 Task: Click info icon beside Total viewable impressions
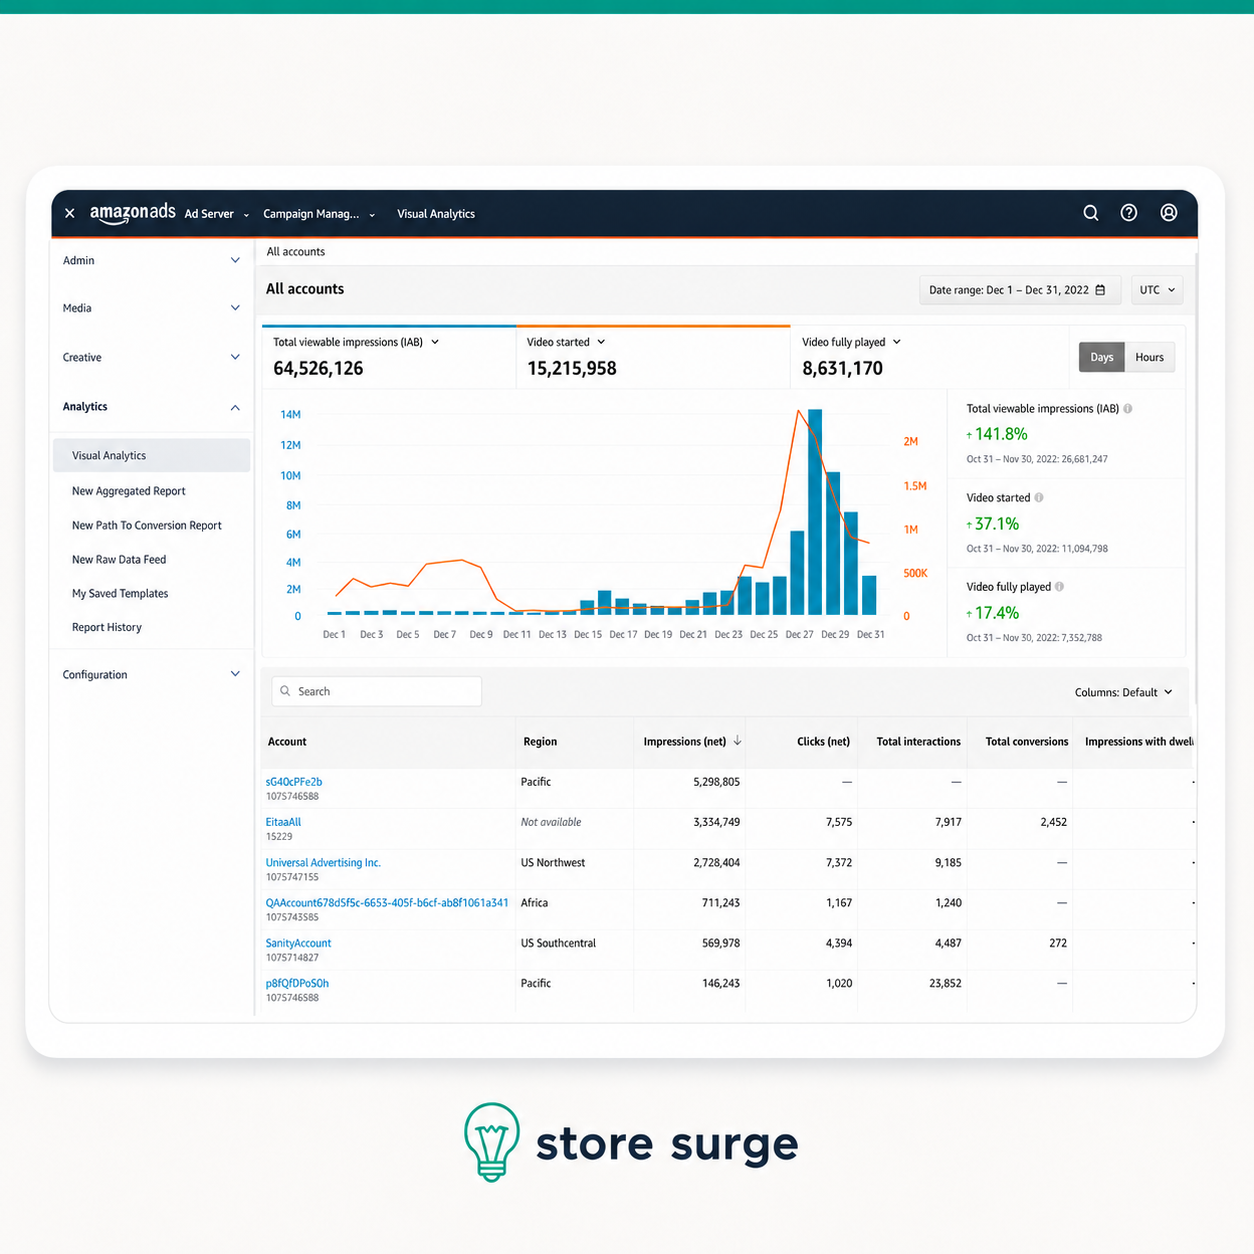(x=1128, y=409)
